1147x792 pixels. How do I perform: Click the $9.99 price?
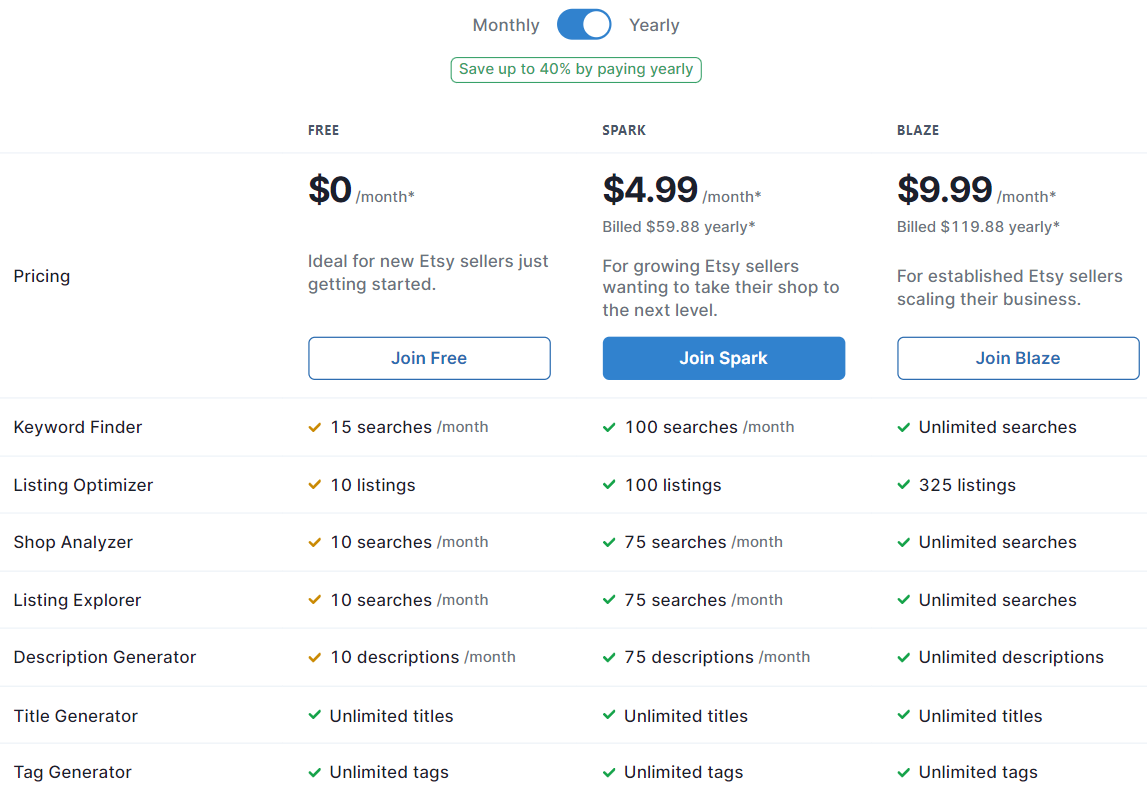tap(944, 190)
